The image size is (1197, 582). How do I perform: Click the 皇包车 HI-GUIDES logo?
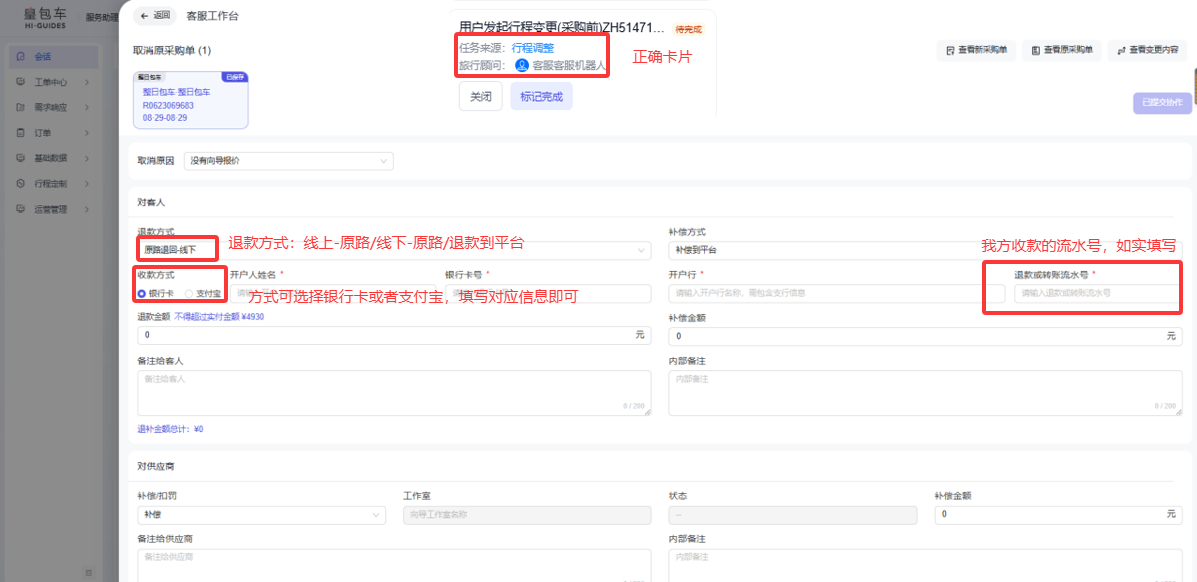point(44,17)
